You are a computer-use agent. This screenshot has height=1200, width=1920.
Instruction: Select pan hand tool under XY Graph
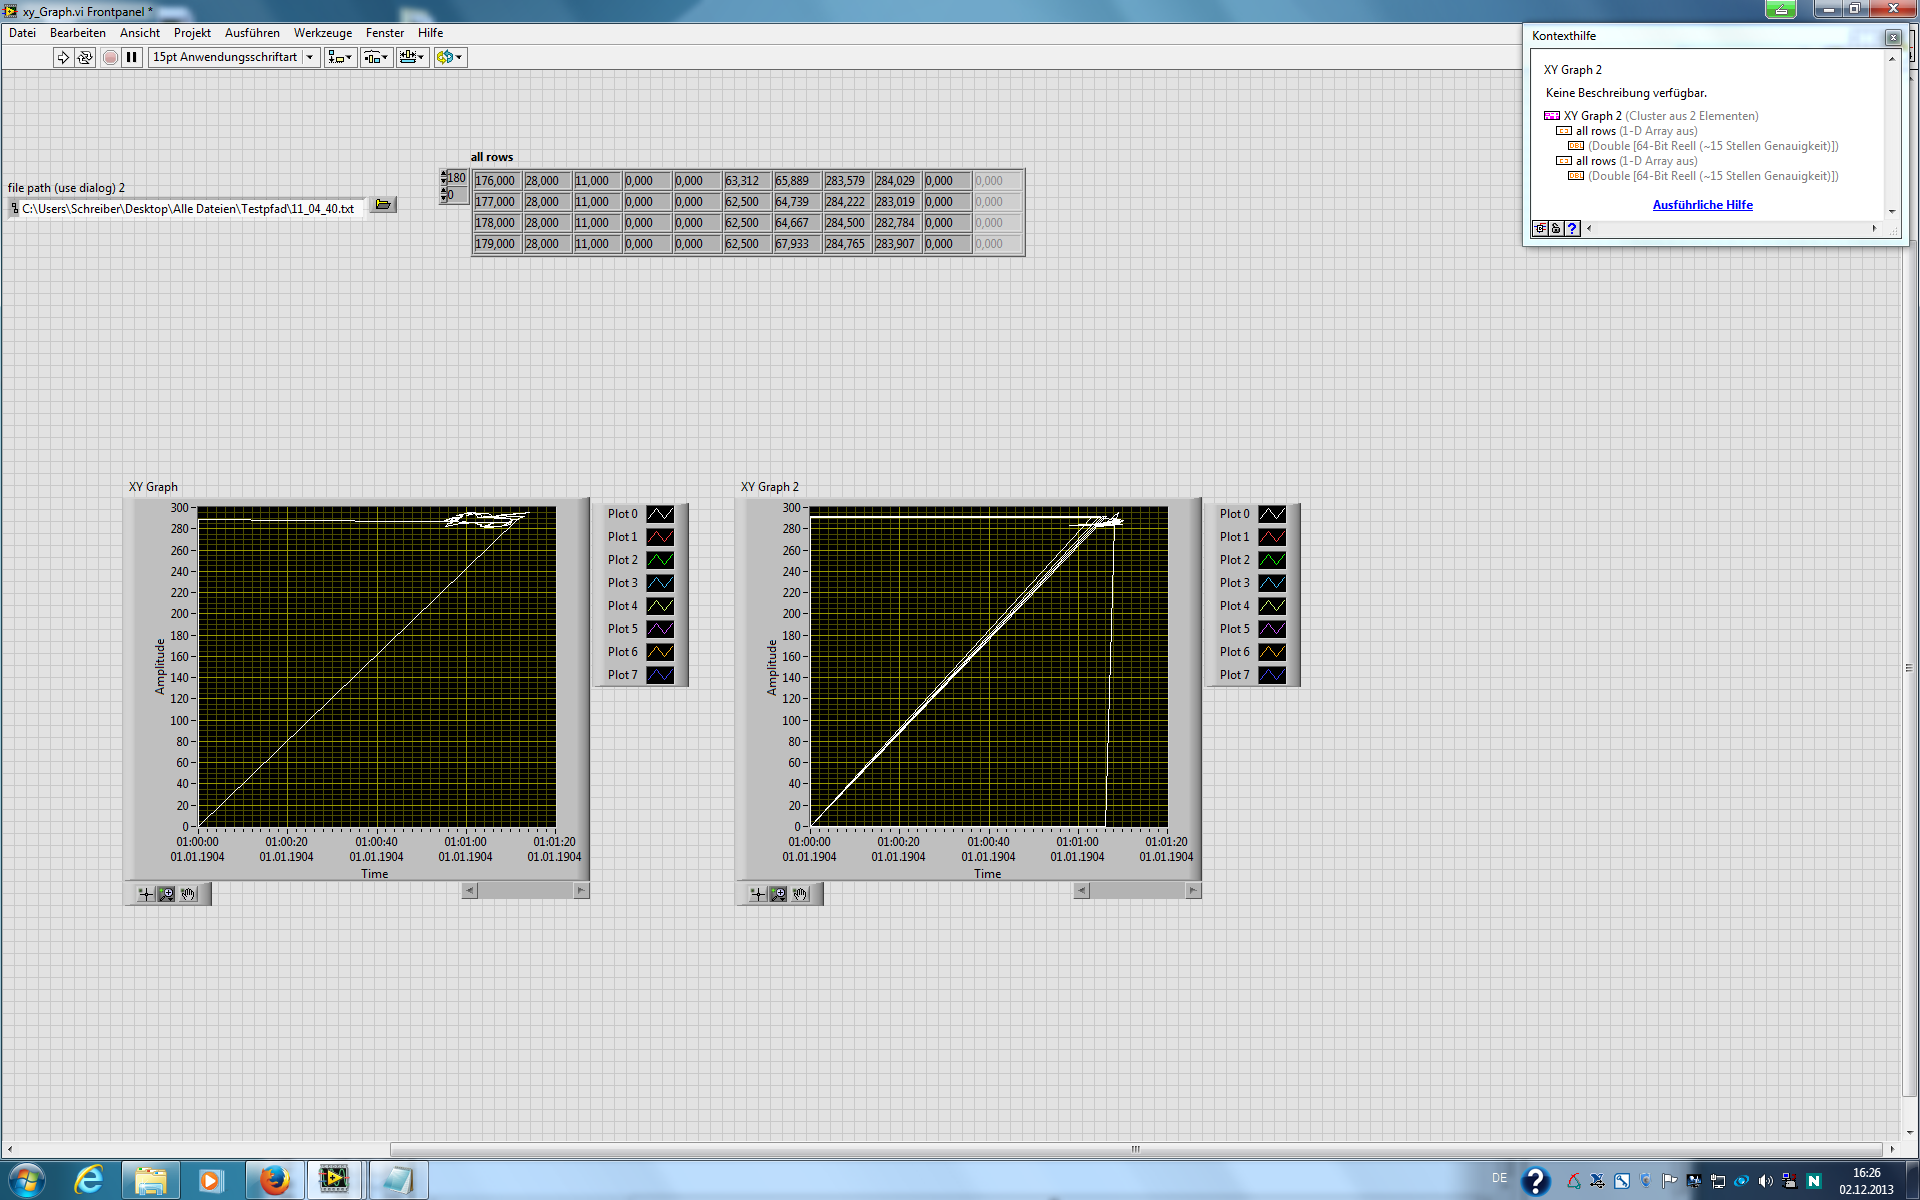click(188, 894)
